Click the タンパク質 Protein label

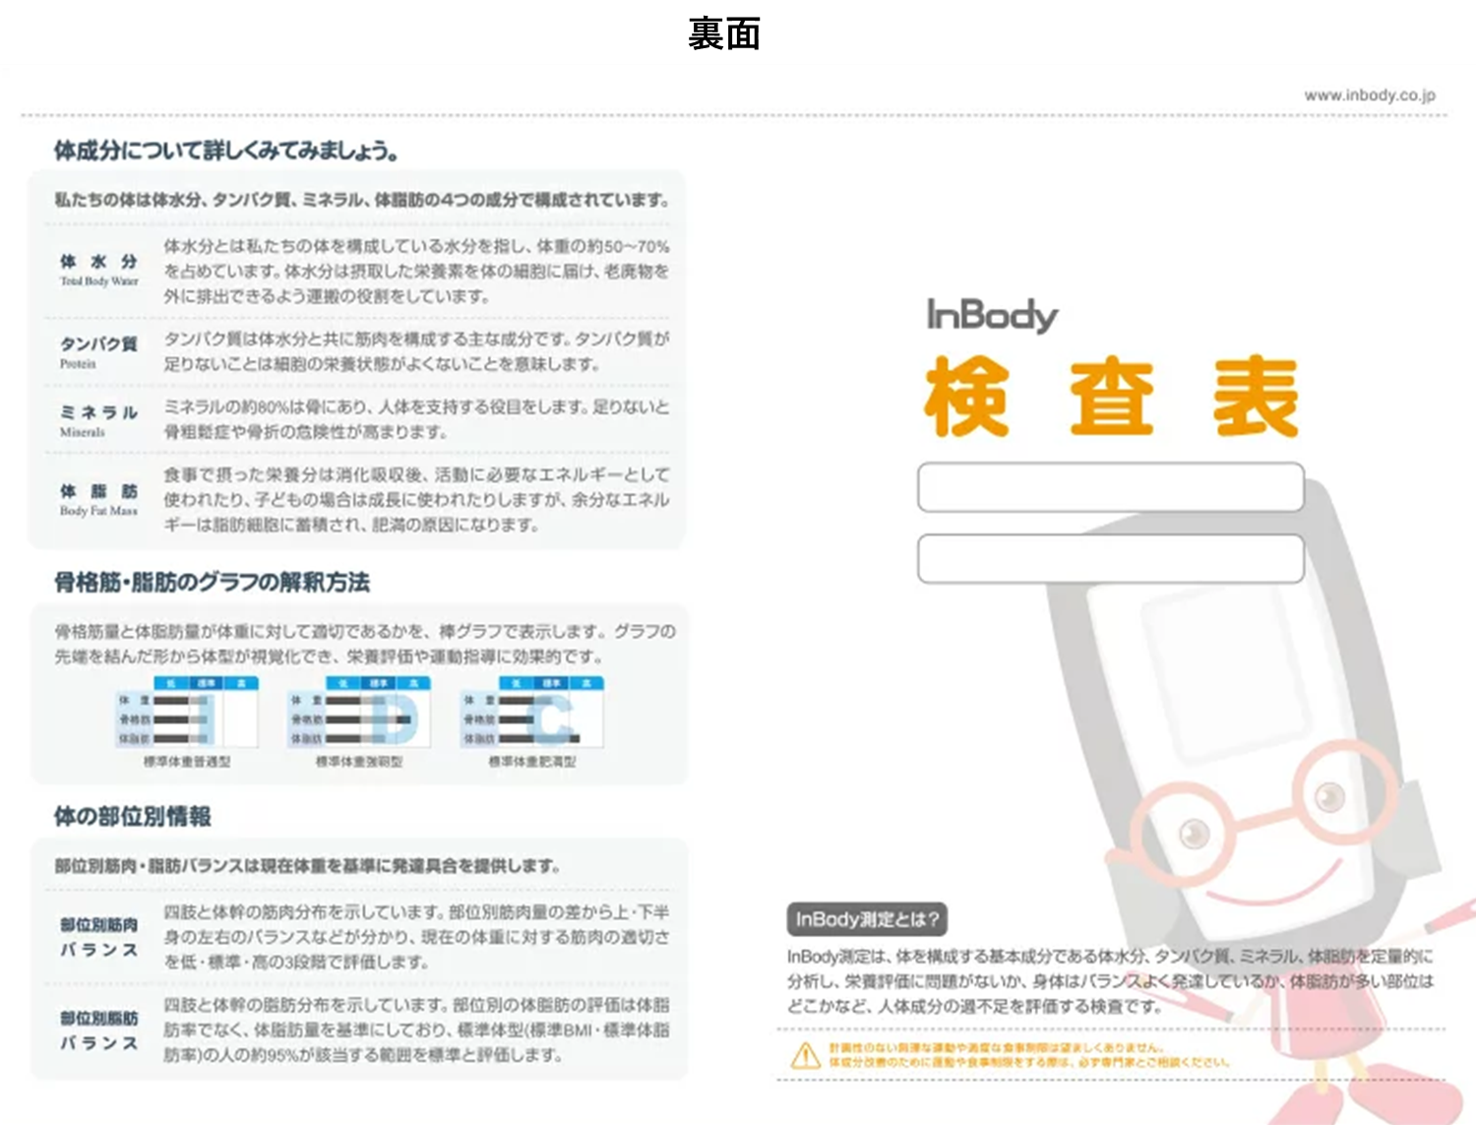(98, 352)
